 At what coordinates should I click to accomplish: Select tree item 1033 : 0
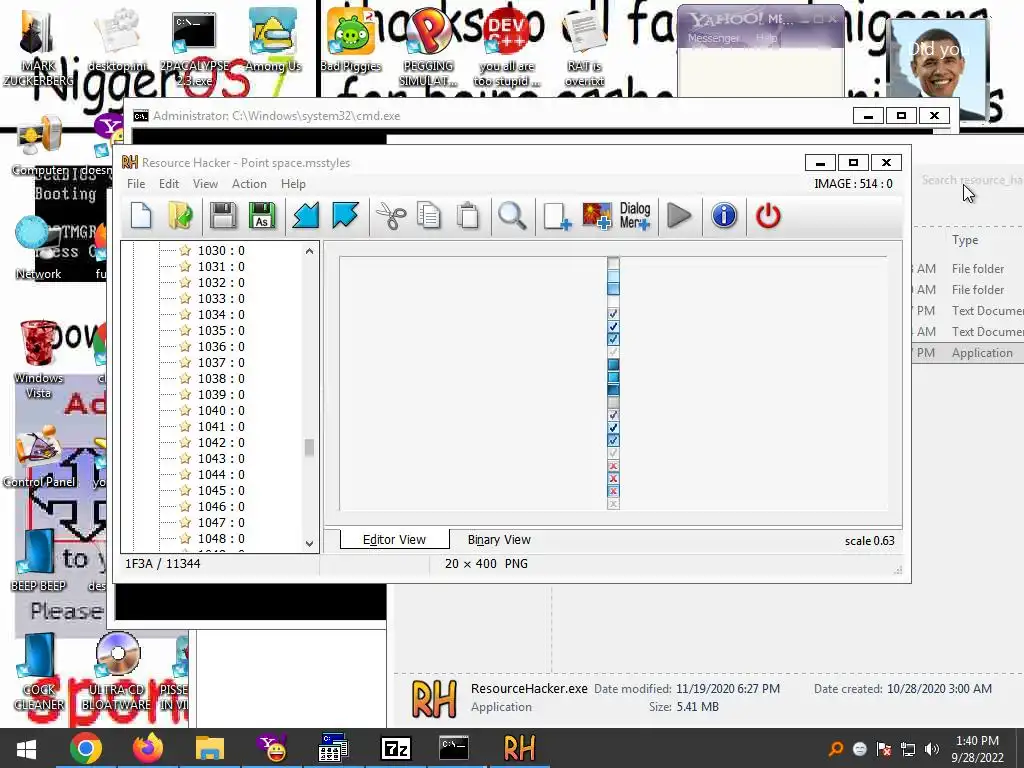pyautogui.click(x=221, y=298)
